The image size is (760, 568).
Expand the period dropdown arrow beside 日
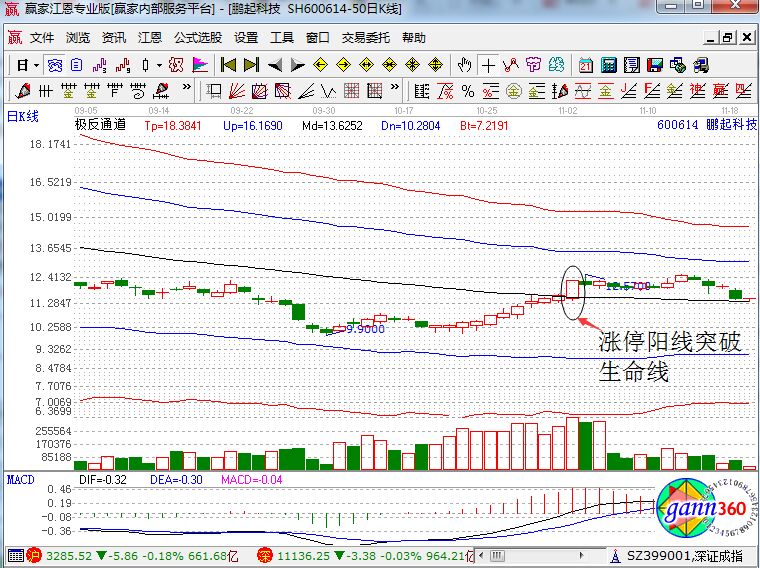pyautogui.click(x=36, y=65)
